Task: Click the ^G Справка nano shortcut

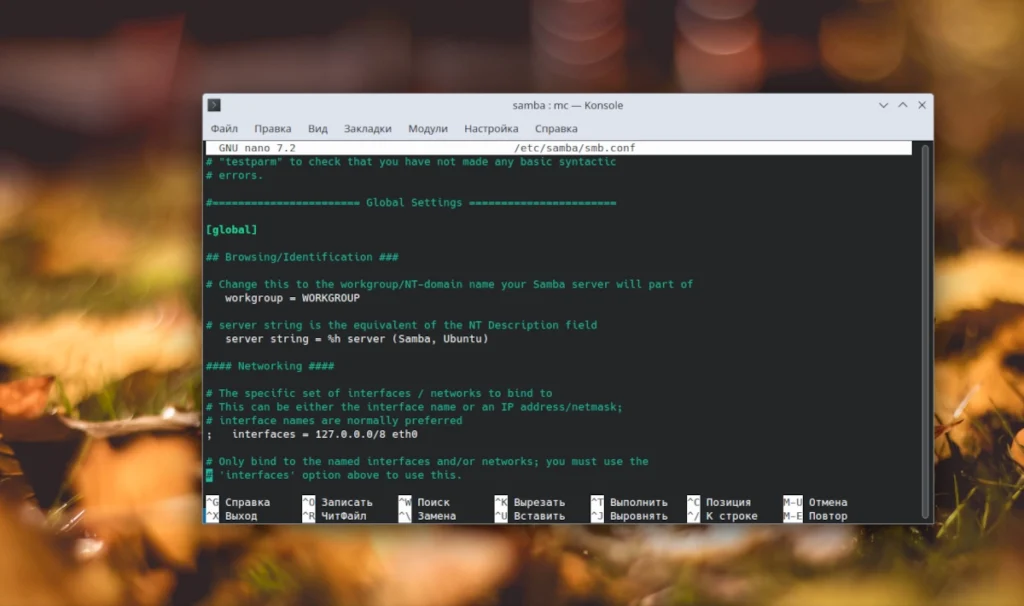Action: click(x=238, y=502)
